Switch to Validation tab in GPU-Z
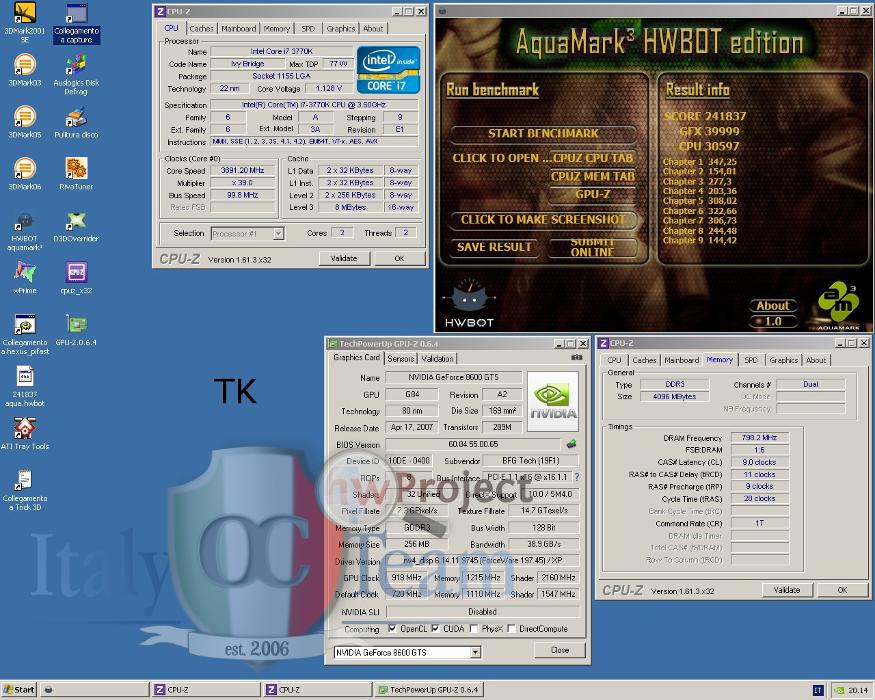This screenshot has width=875, height=700. (437, 358)
